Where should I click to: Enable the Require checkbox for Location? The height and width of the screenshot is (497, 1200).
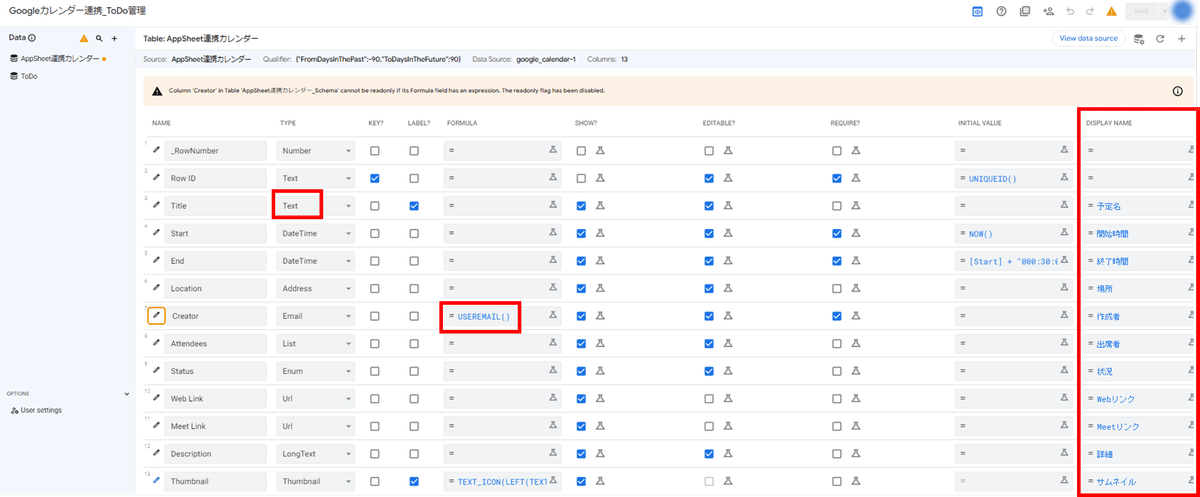tap(837, 288)
